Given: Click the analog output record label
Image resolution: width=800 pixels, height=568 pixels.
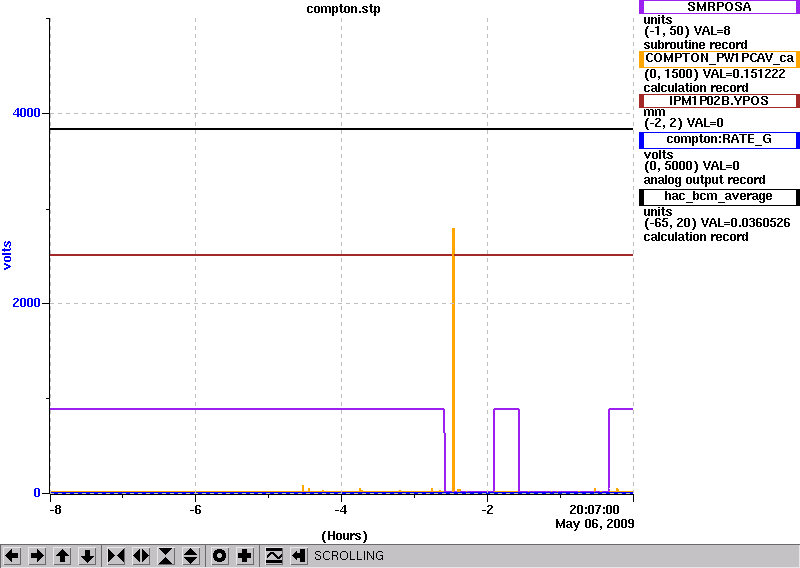Looking at the screenshot, I should point(705,180).
